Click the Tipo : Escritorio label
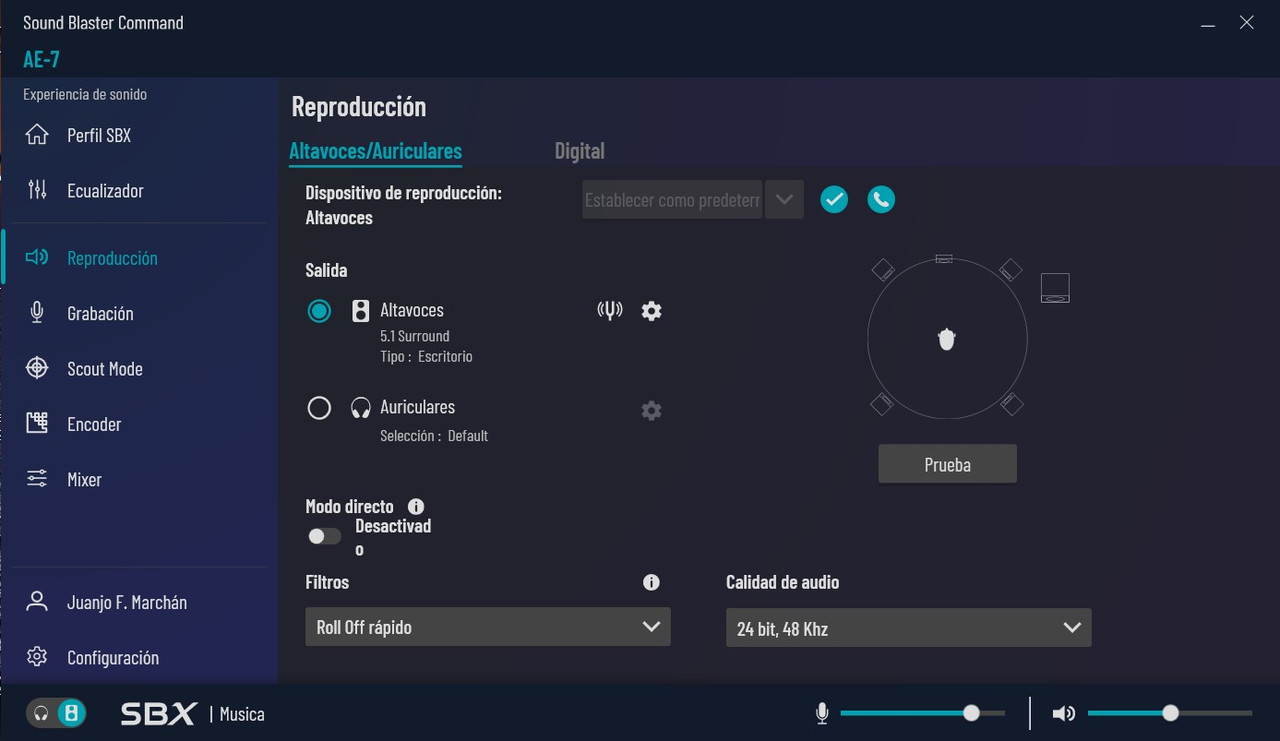Image resolution: width=1280 pixels, height=741 pixels. [x=426, y=356]
